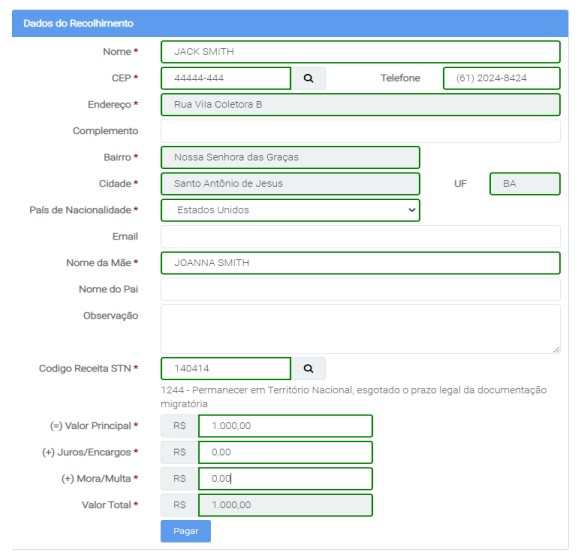Click the Codigo Receita STN search icon

tap(308, 369)
